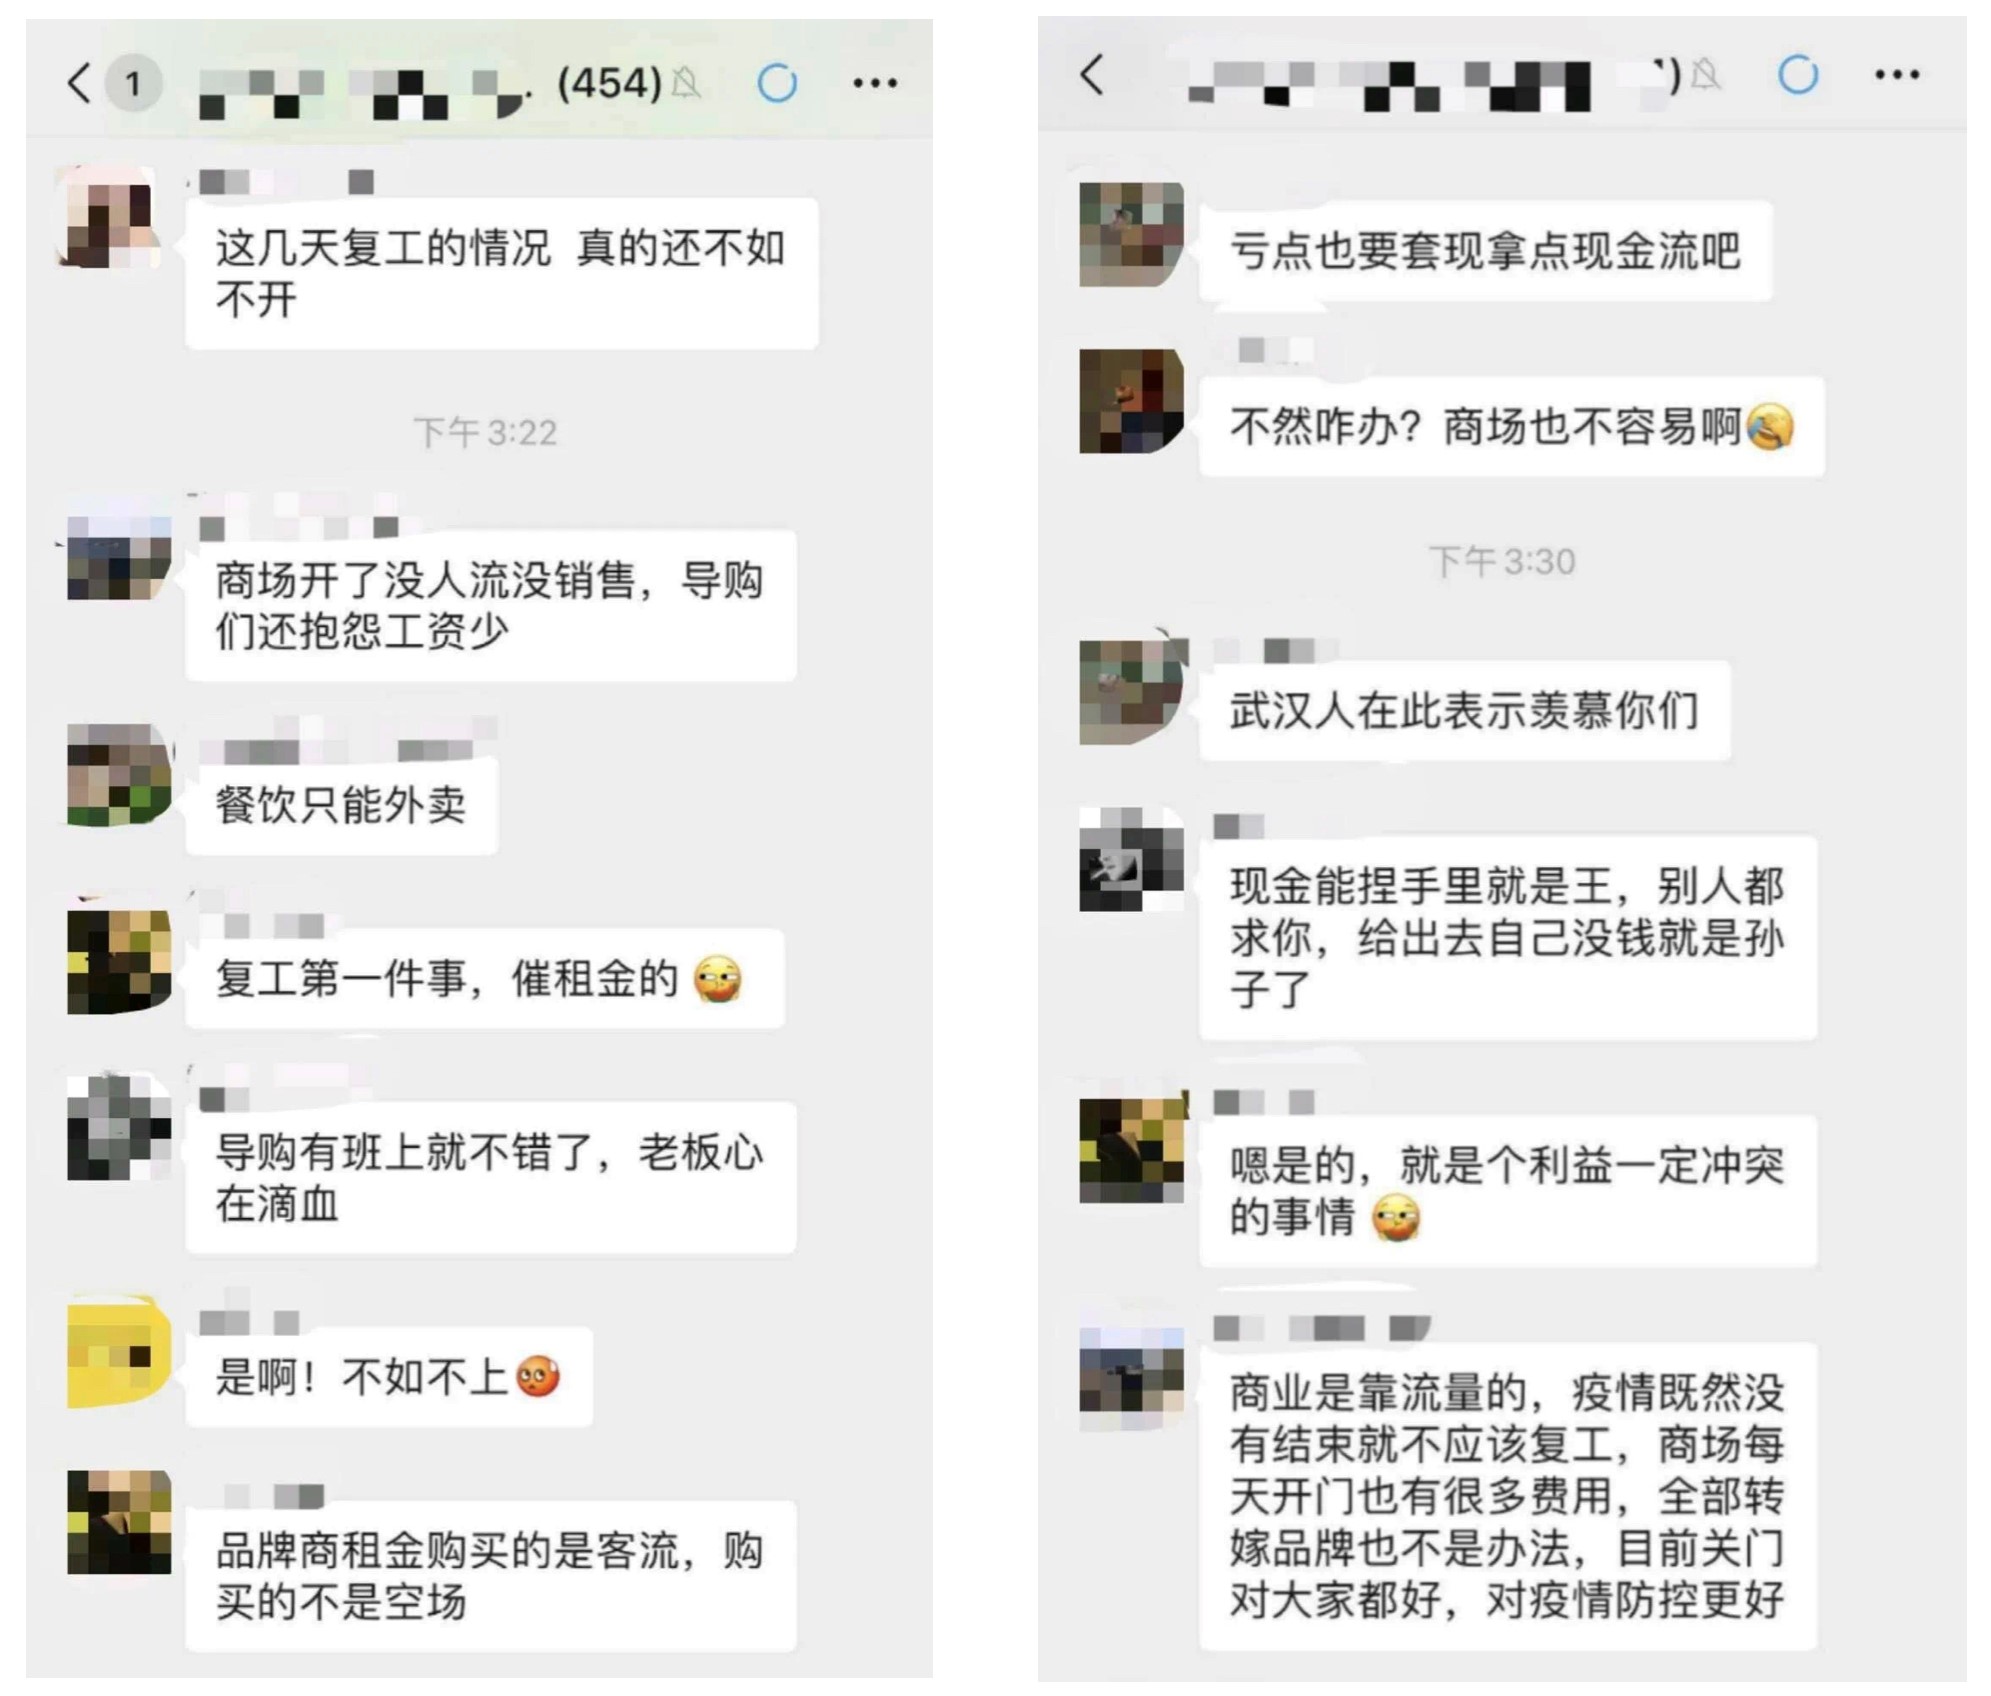Tap the message 亏点也要套现拿点现金流吧
The height and width of the screenshot is (1696, 1991).
click(1485, 251)
